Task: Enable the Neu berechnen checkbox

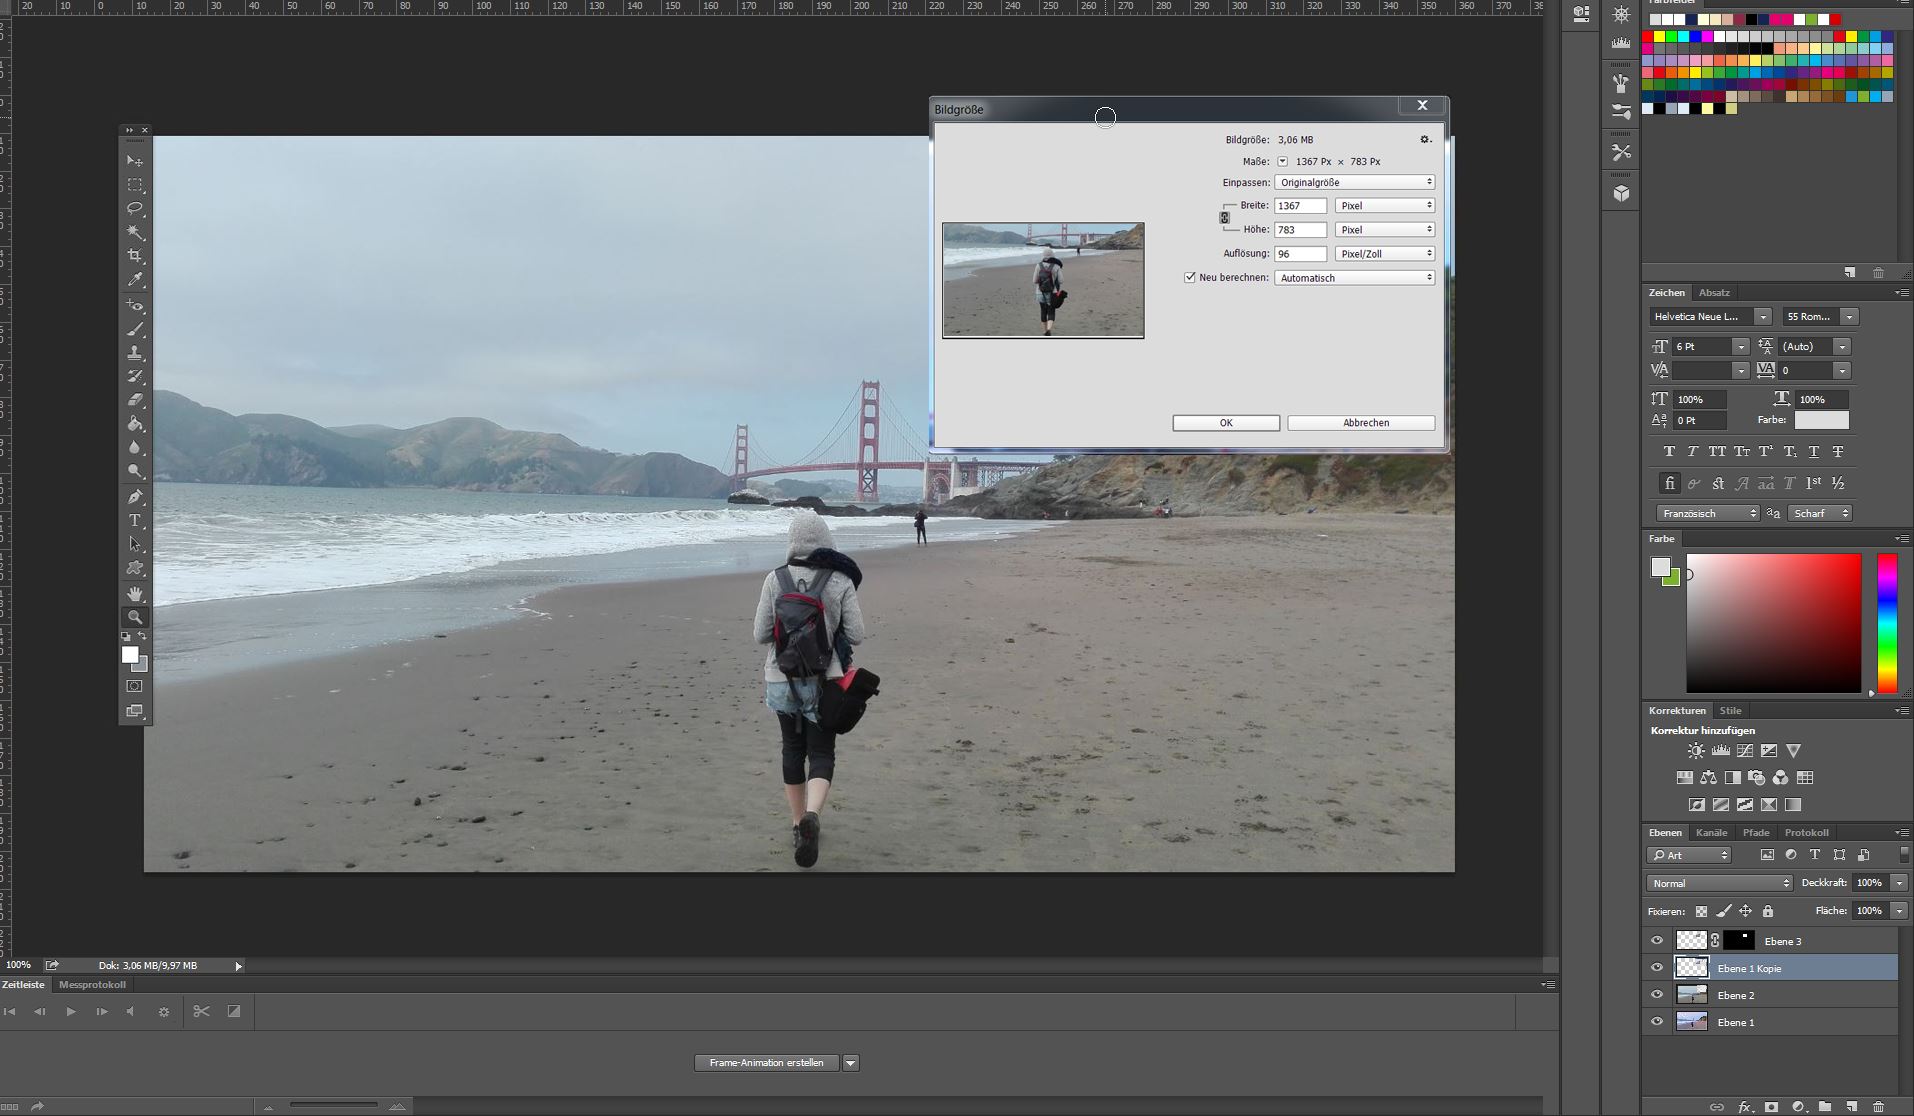Action: tap(1190, 277)
